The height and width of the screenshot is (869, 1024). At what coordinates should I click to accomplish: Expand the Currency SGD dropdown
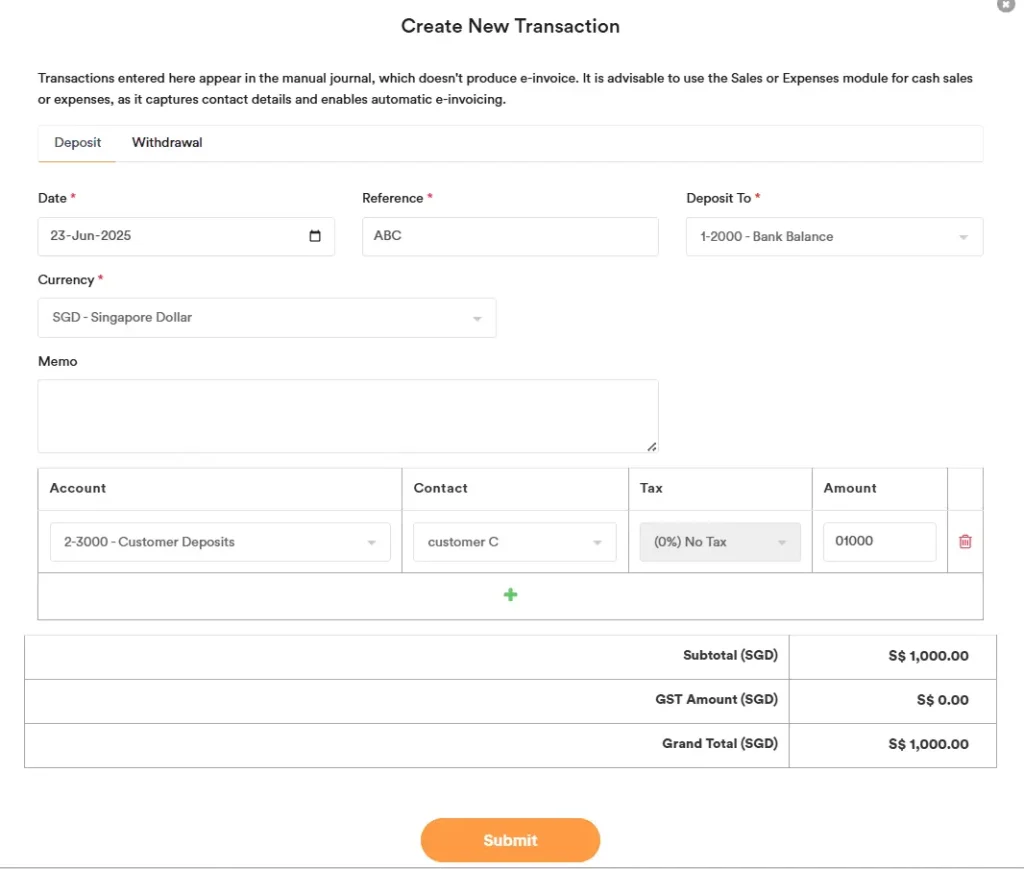point(266,318)
